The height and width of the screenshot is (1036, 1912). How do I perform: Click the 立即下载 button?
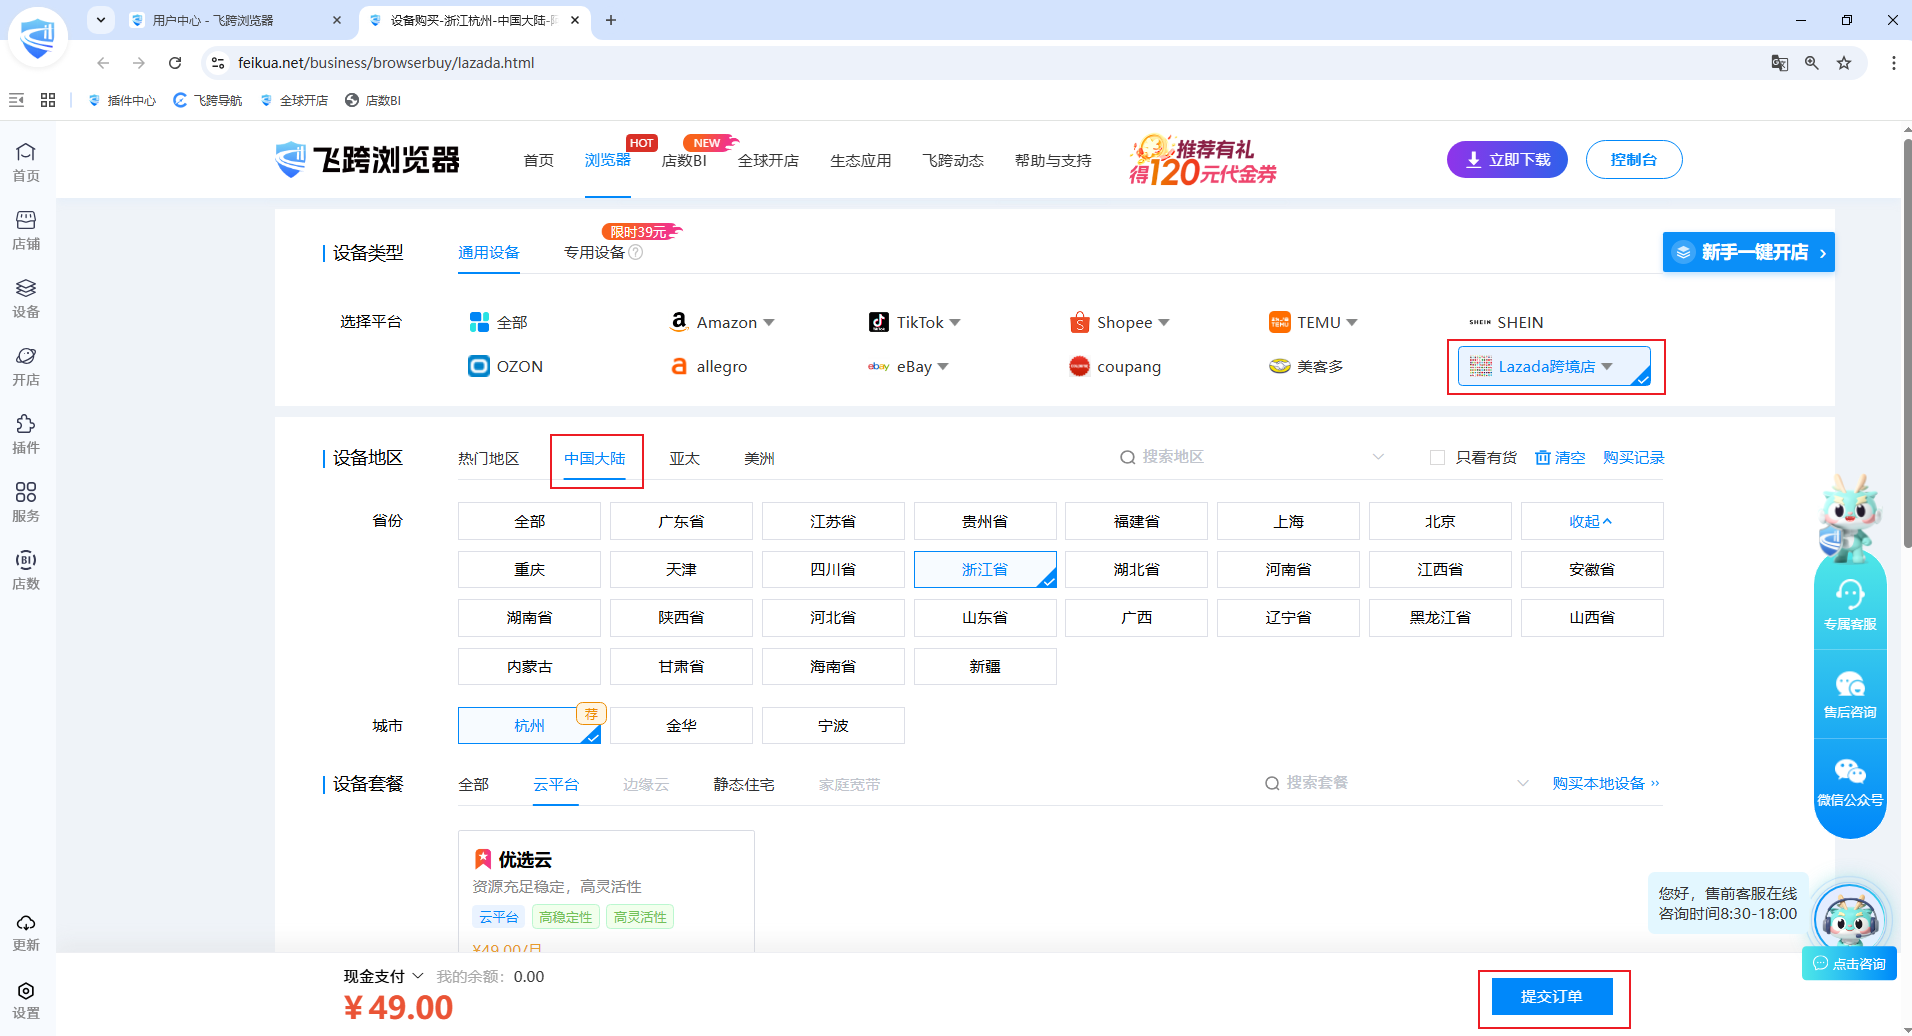1507,159
